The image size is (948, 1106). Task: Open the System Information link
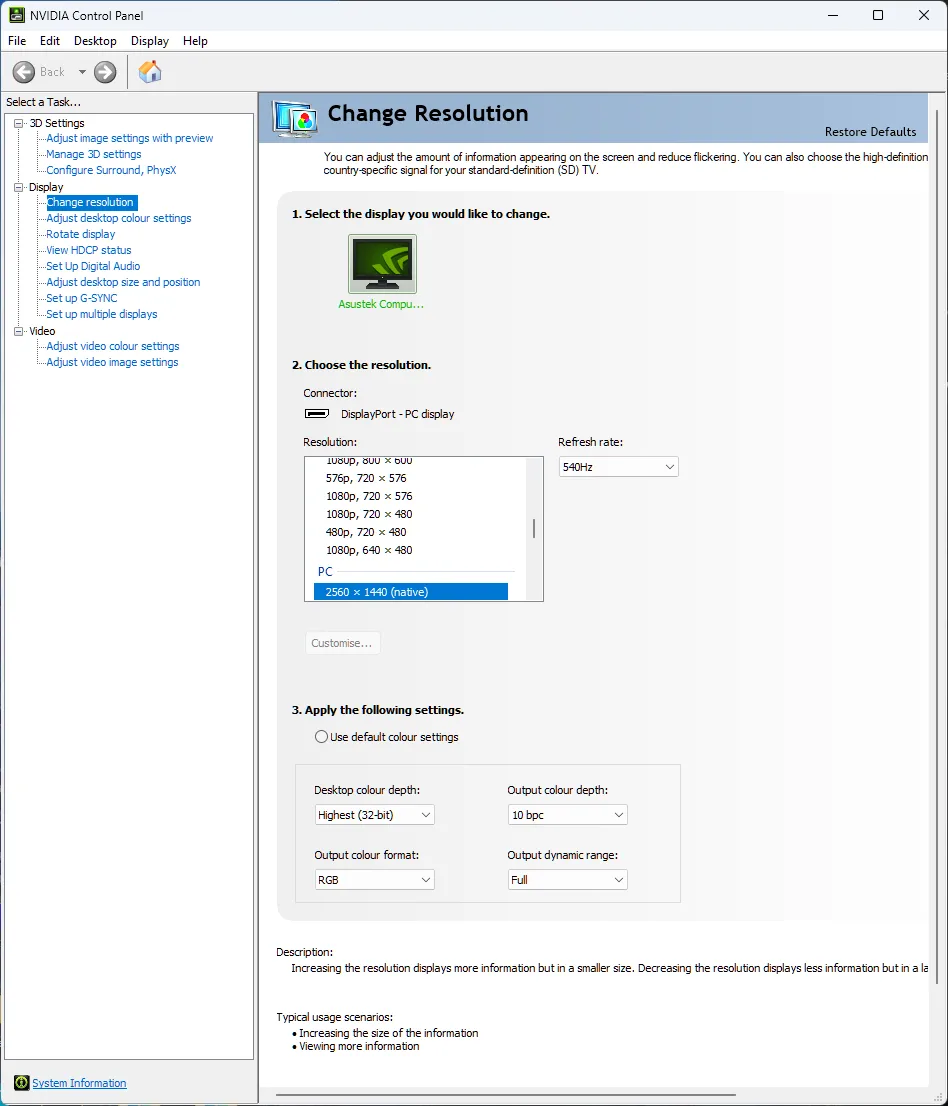[x=79, y=1083]
